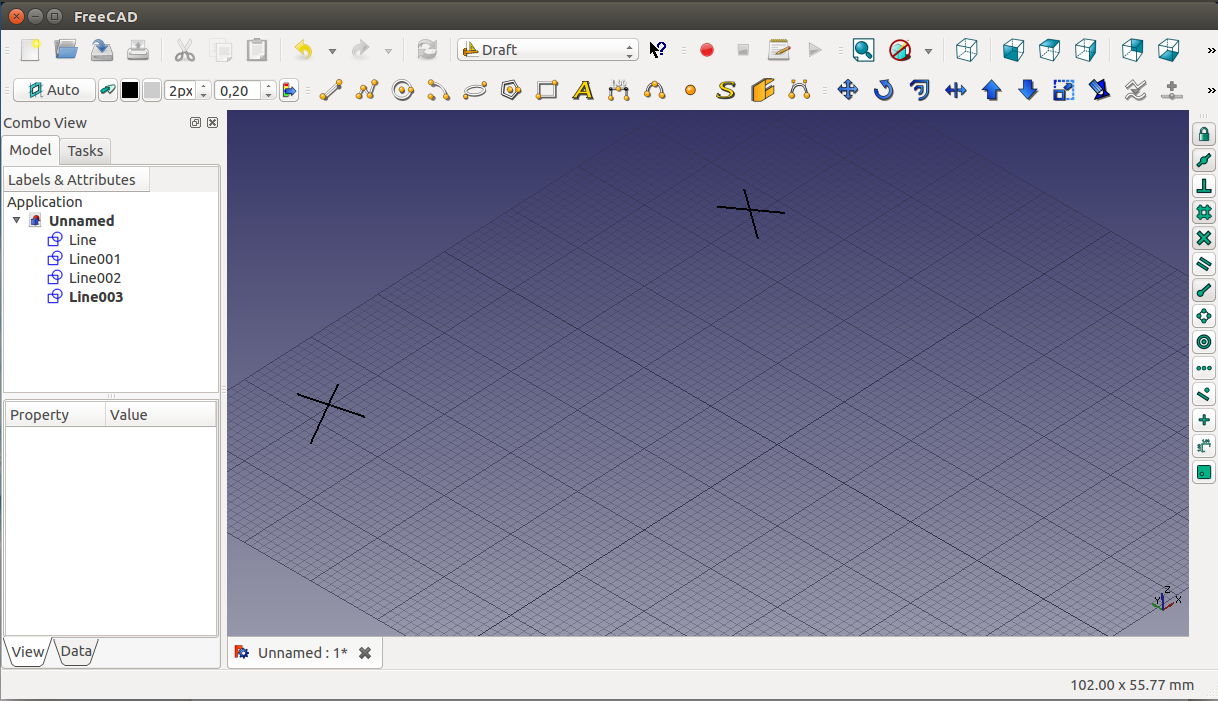
Task: Start macro recording with the red button
Action: click(707, 50)
